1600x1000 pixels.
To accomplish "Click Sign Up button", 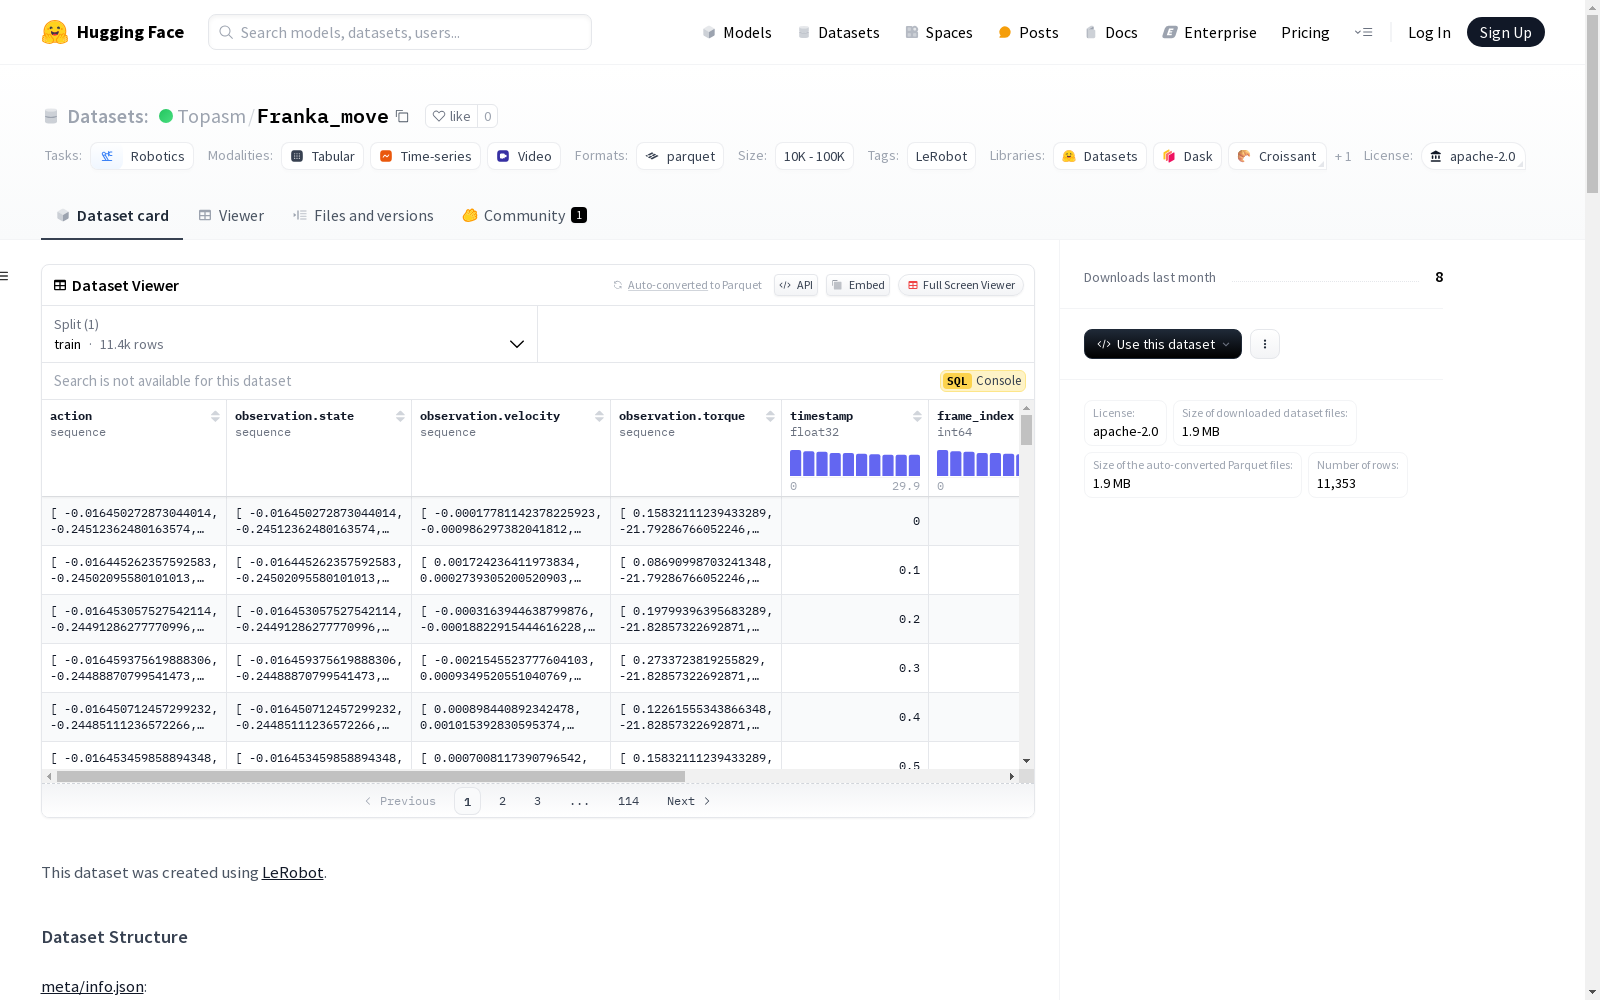I will (1506, 32).
